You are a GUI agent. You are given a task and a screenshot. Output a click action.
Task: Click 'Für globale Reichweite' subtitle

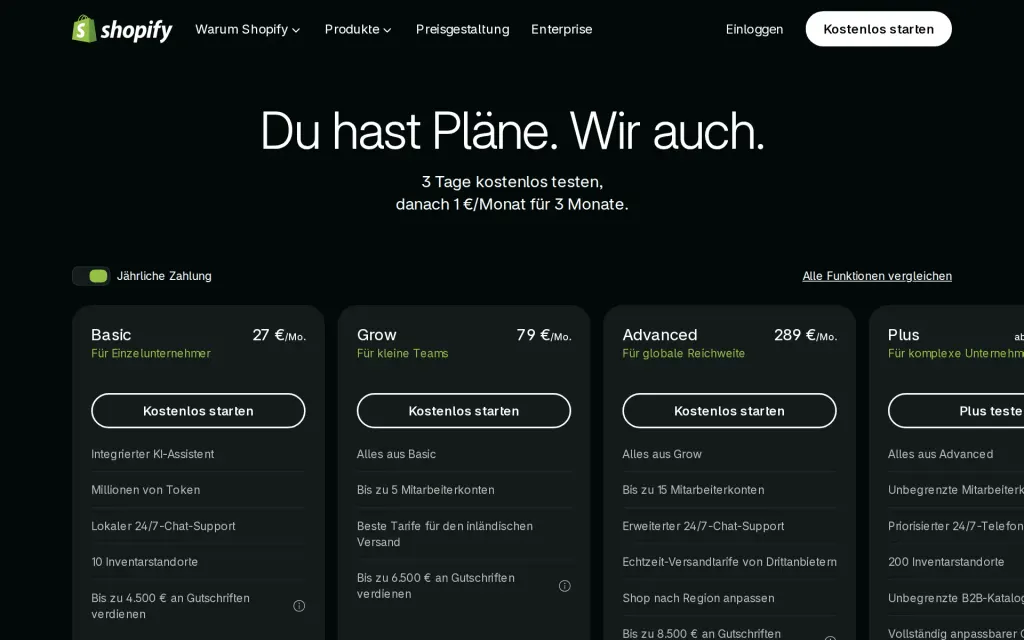(684, 353)
